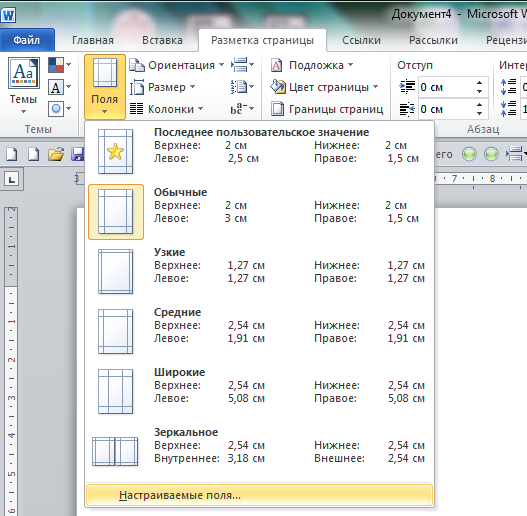Increase the left indent value stepper
527x516 pixels.
tap(479, 83)
